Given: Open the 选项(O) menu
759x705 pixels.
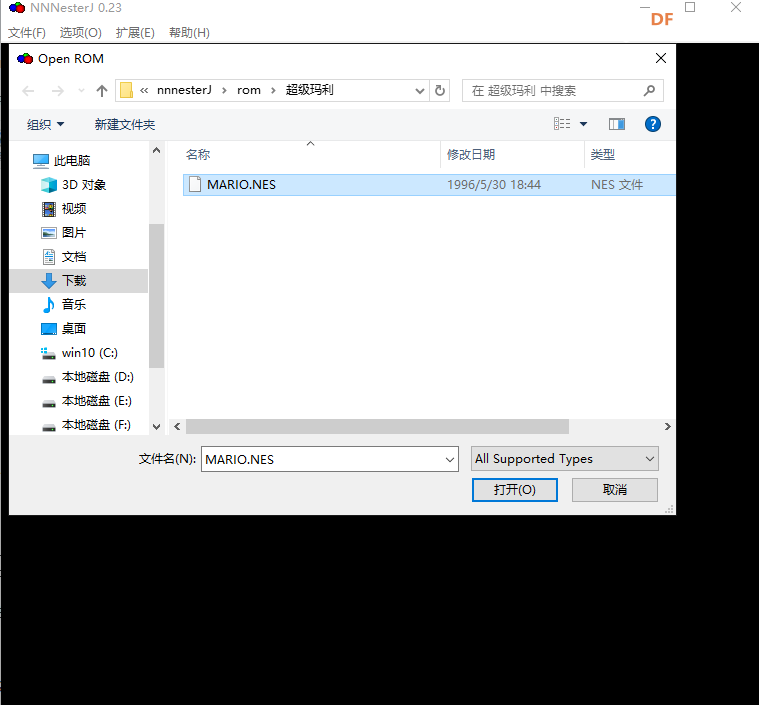Looking at the screenshot, I should click(x=80, y=33).
